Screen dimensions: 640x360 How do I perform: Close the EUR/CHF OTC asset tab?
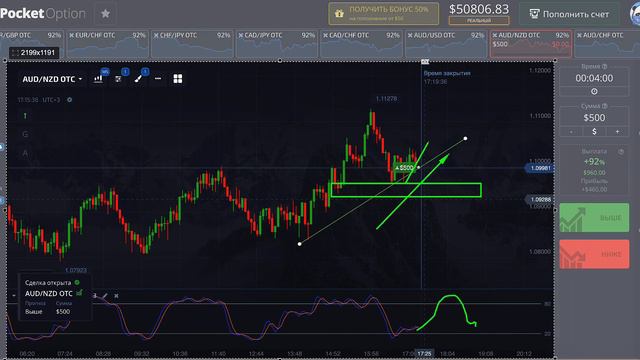coord(71,36)
